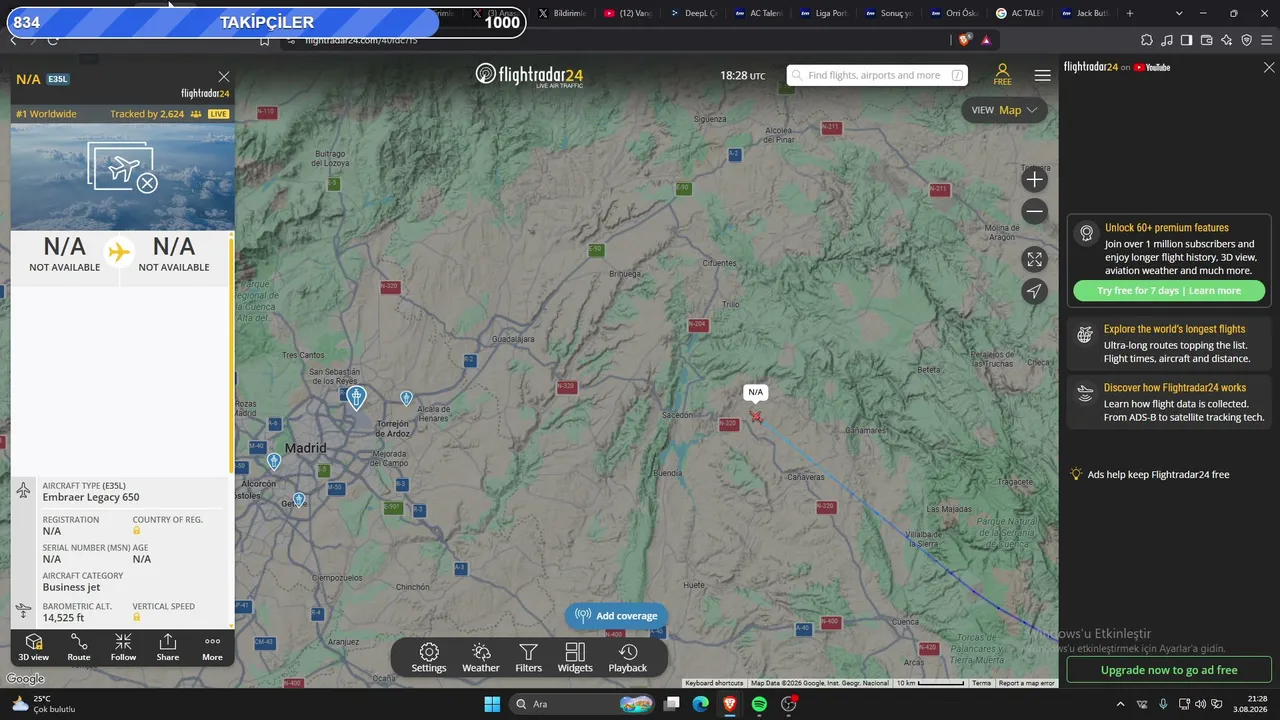This screenshot has width=1280, height=720.
Task: Click the locked Country of Reg. padlock
Action: [137, 531]
